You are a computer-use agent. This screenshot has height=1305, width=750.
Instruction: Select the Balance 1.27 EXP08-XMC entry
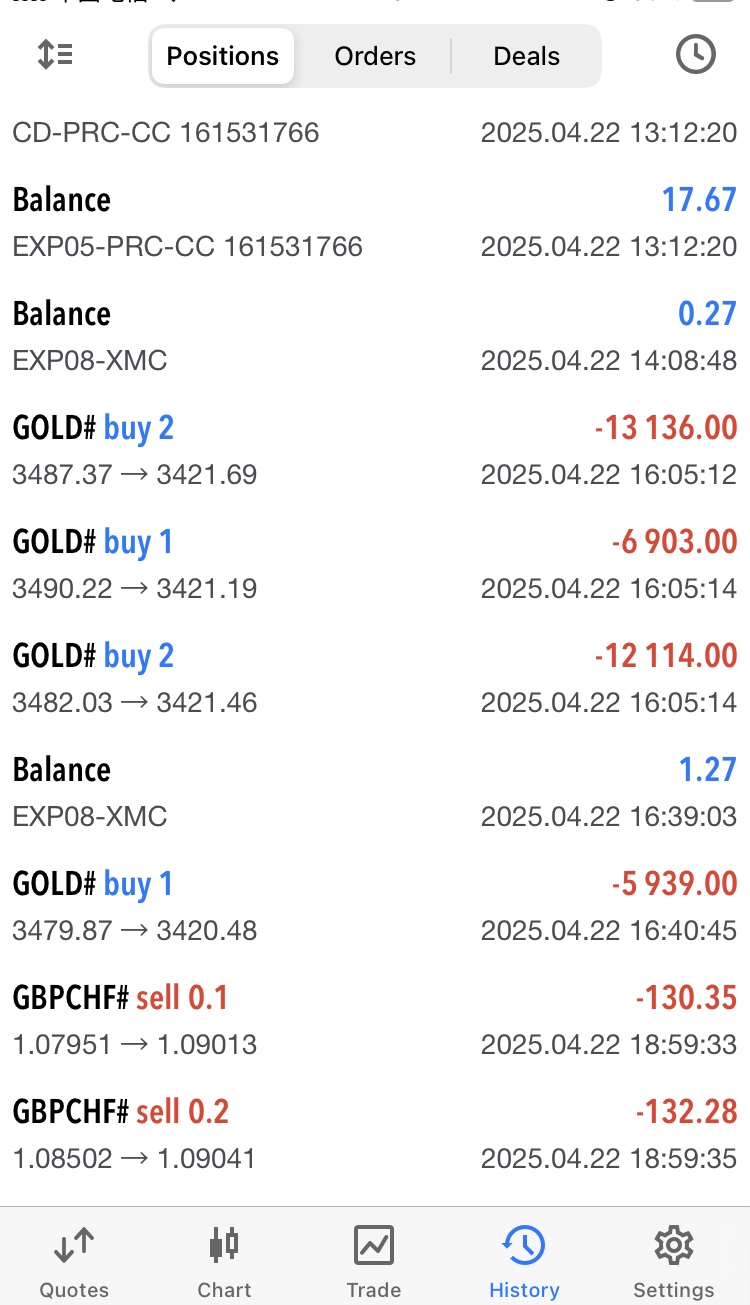[375, 792]
